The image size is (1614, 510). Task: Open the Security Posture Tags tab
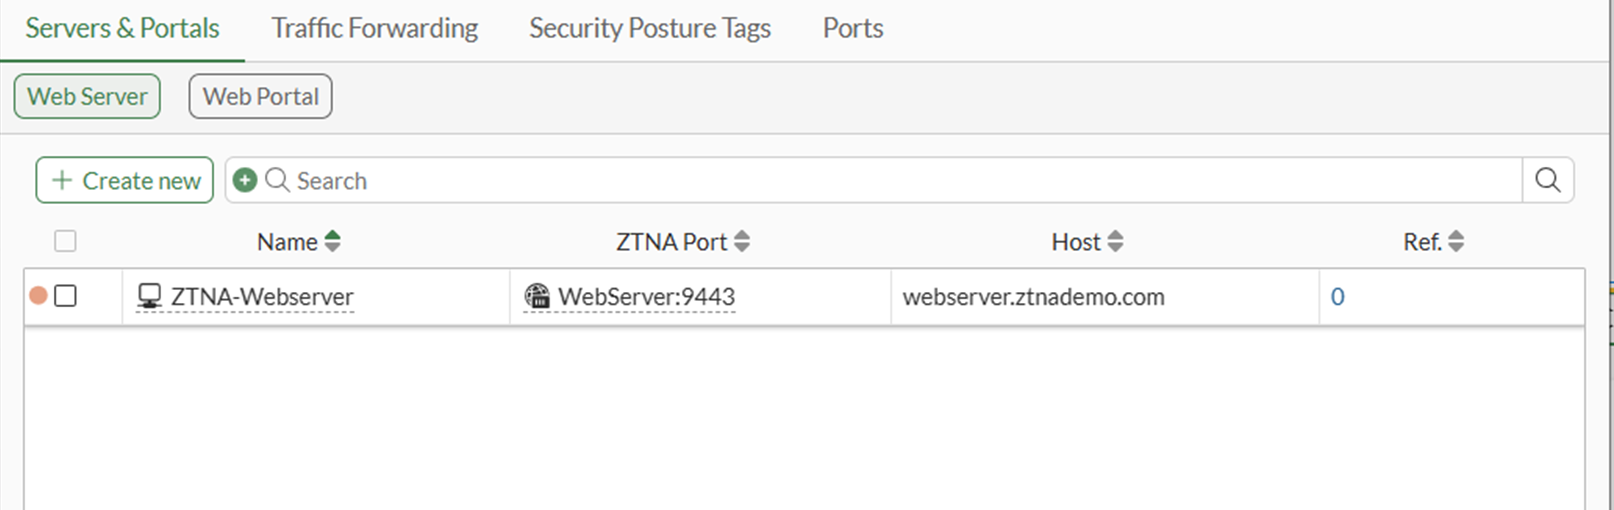click(649, 28)
